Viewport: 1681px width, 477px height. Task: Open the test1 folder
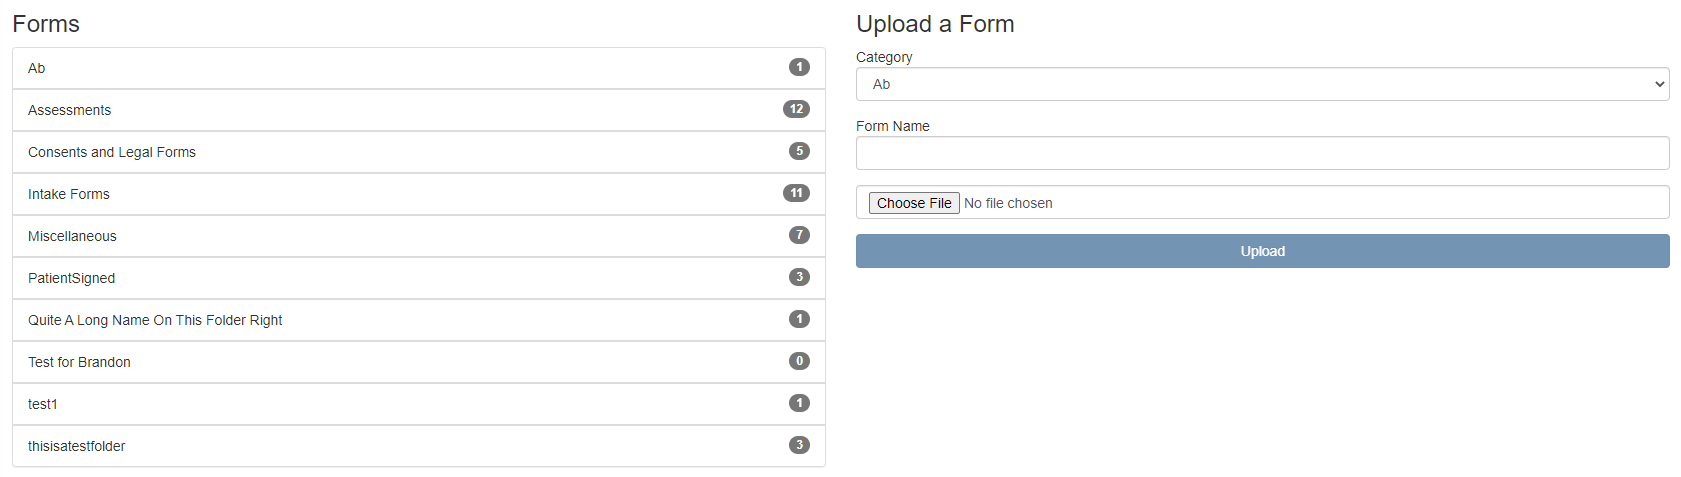pyautogui.click(x=43, y=404)
